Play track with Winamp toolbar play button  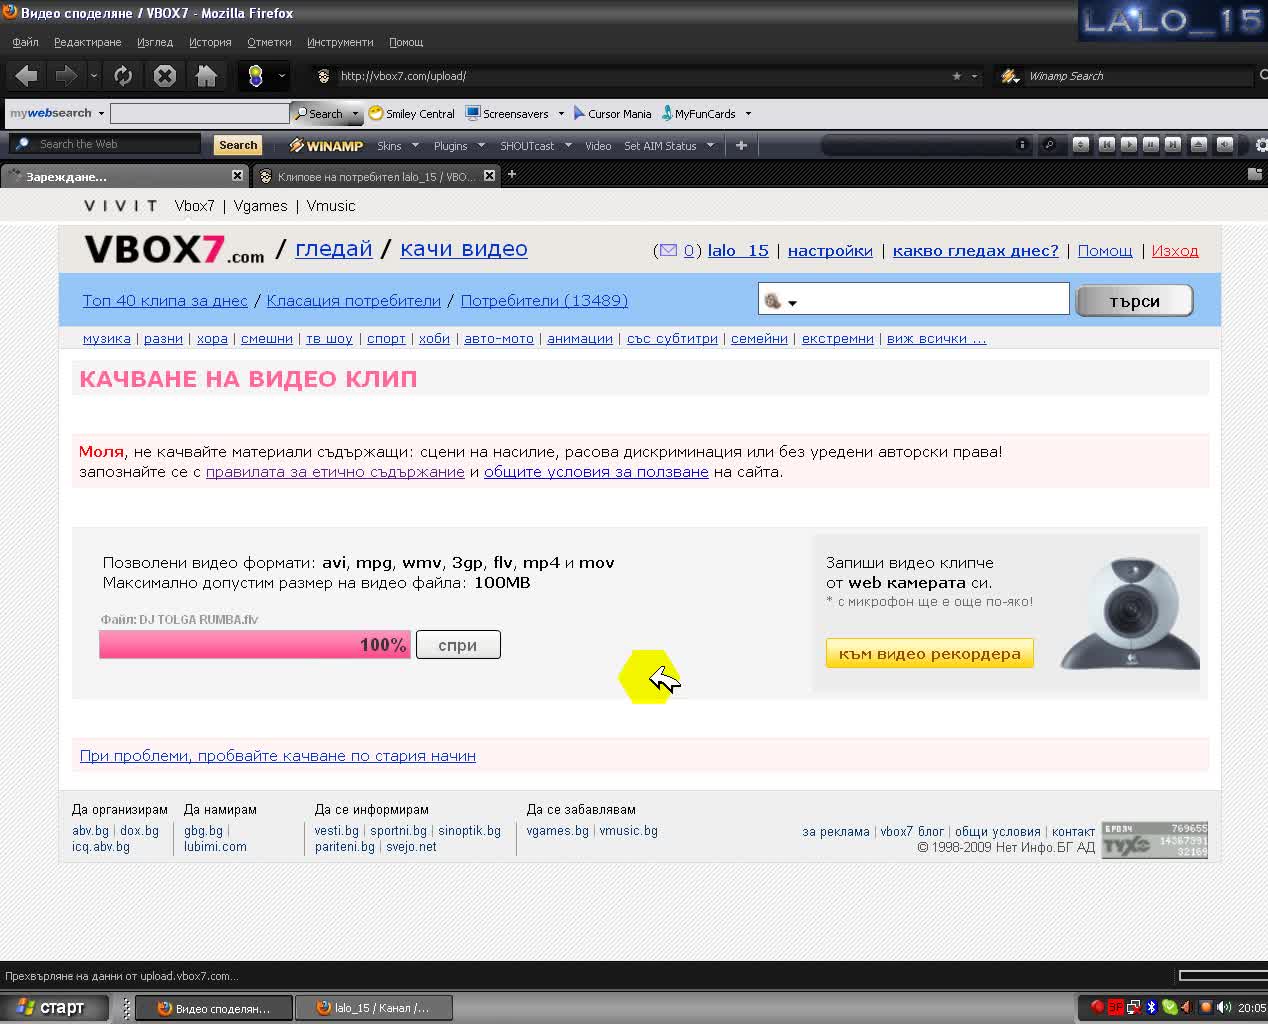[x=1128, y=145]
